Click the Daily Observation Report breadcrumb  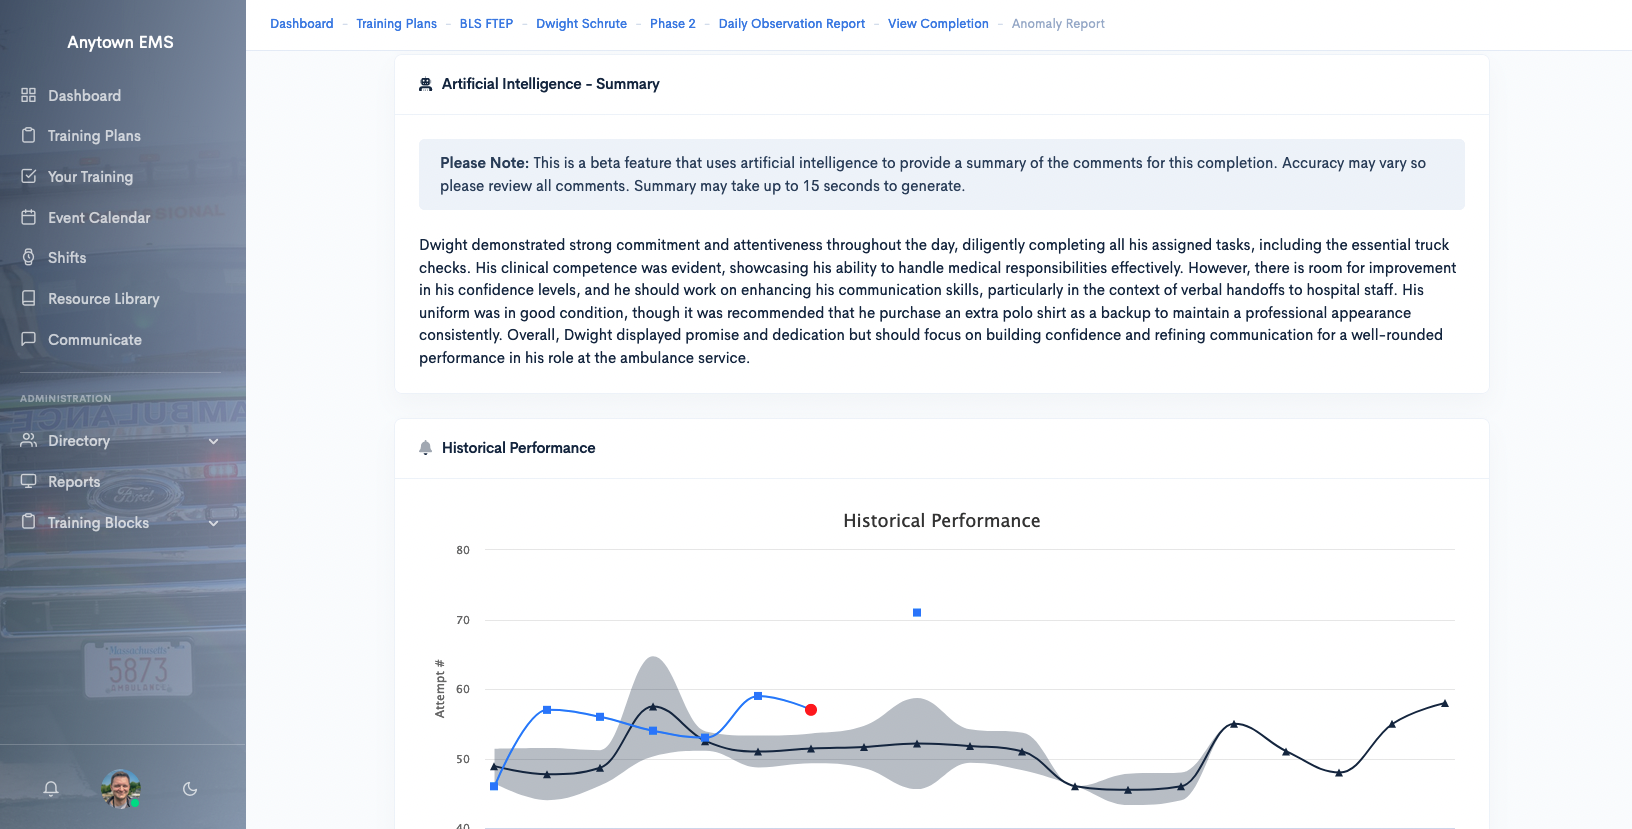[791, 23]
